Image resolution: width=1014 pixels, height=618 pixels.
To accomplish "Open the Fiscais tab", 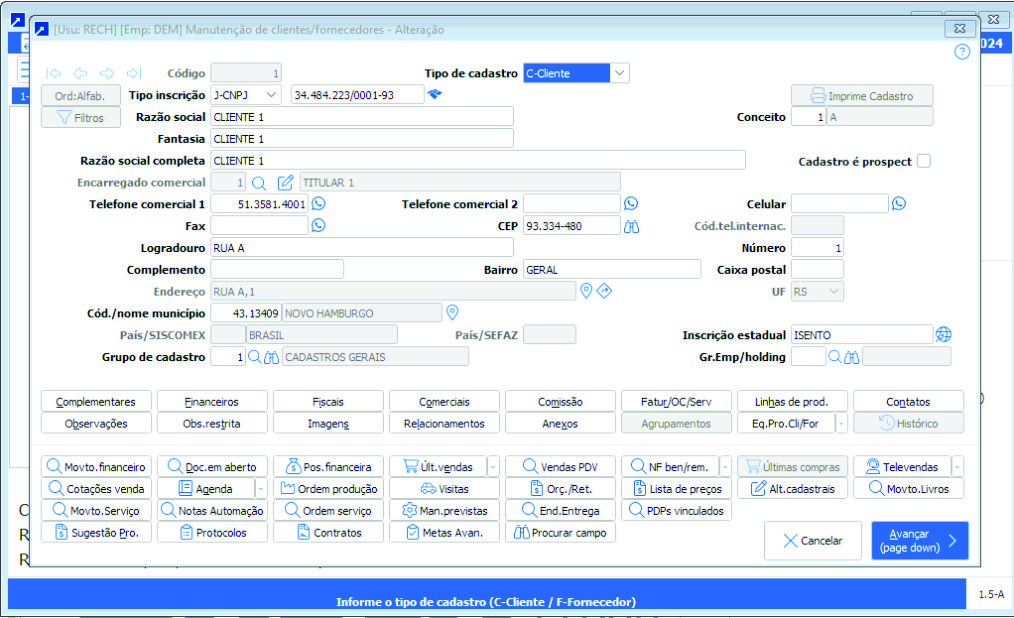I will coord(328,400).
